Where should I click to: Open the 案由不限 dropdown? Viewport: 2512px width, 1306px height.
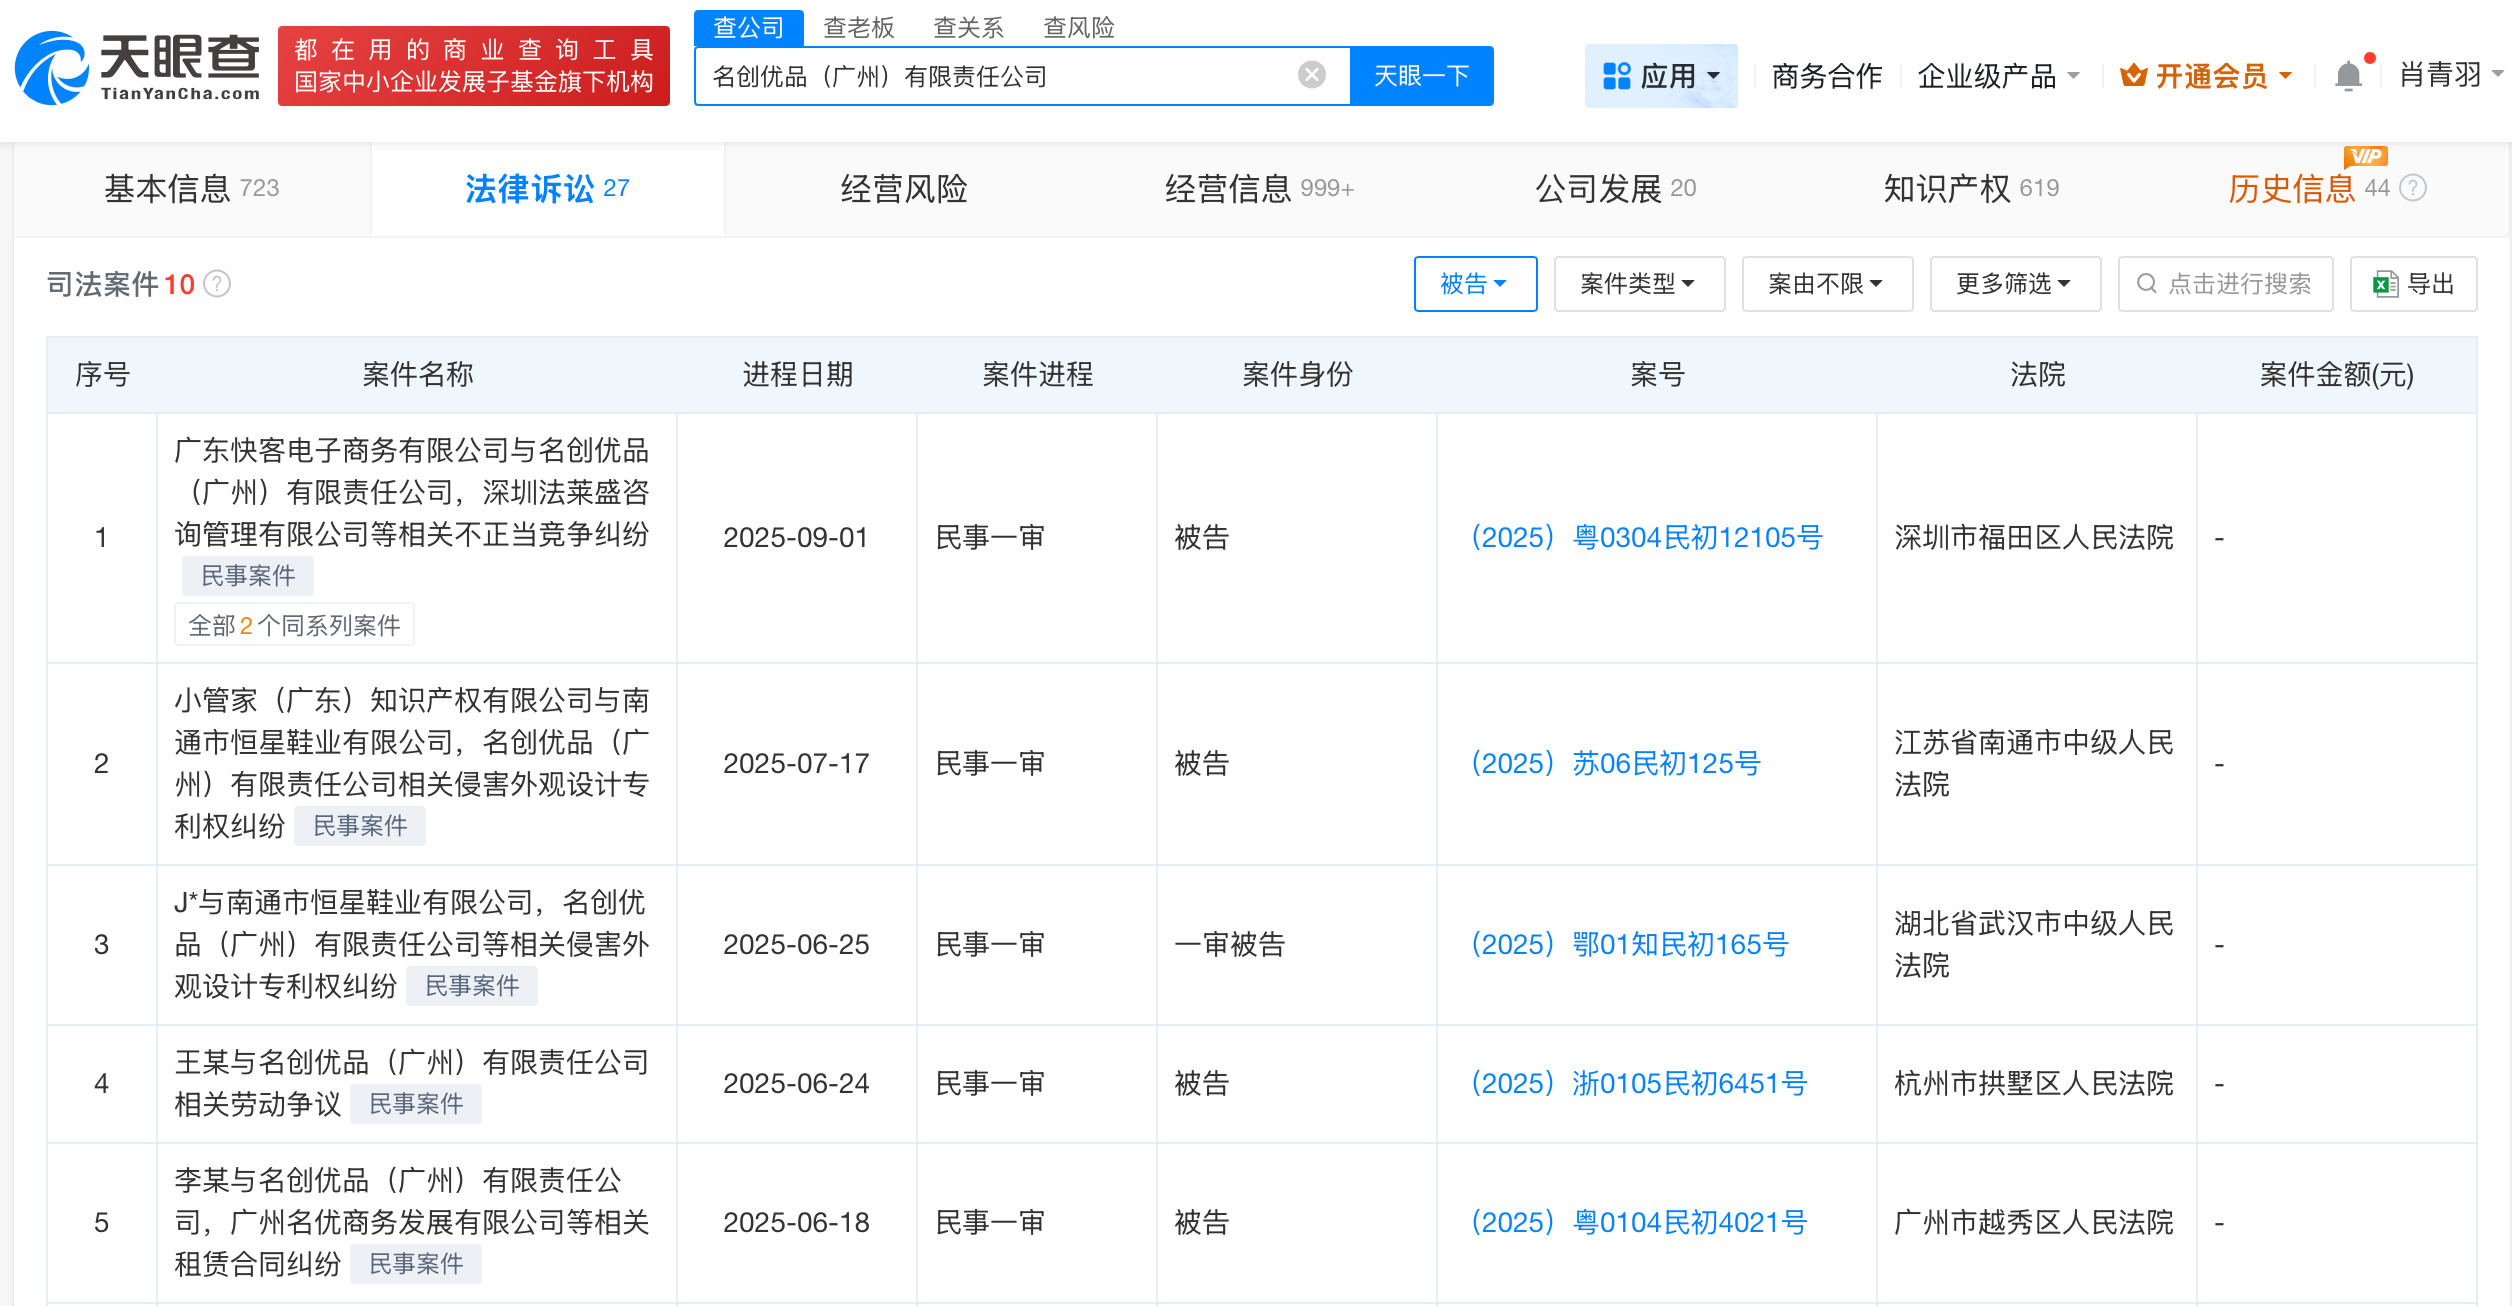1827,284
